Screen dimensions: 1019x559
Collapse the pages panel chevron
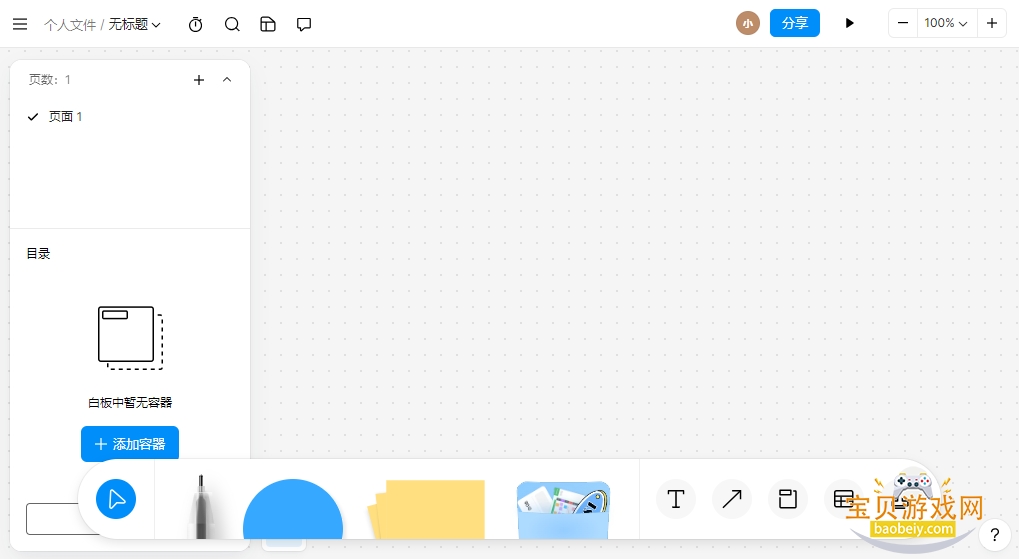point(227,79)
